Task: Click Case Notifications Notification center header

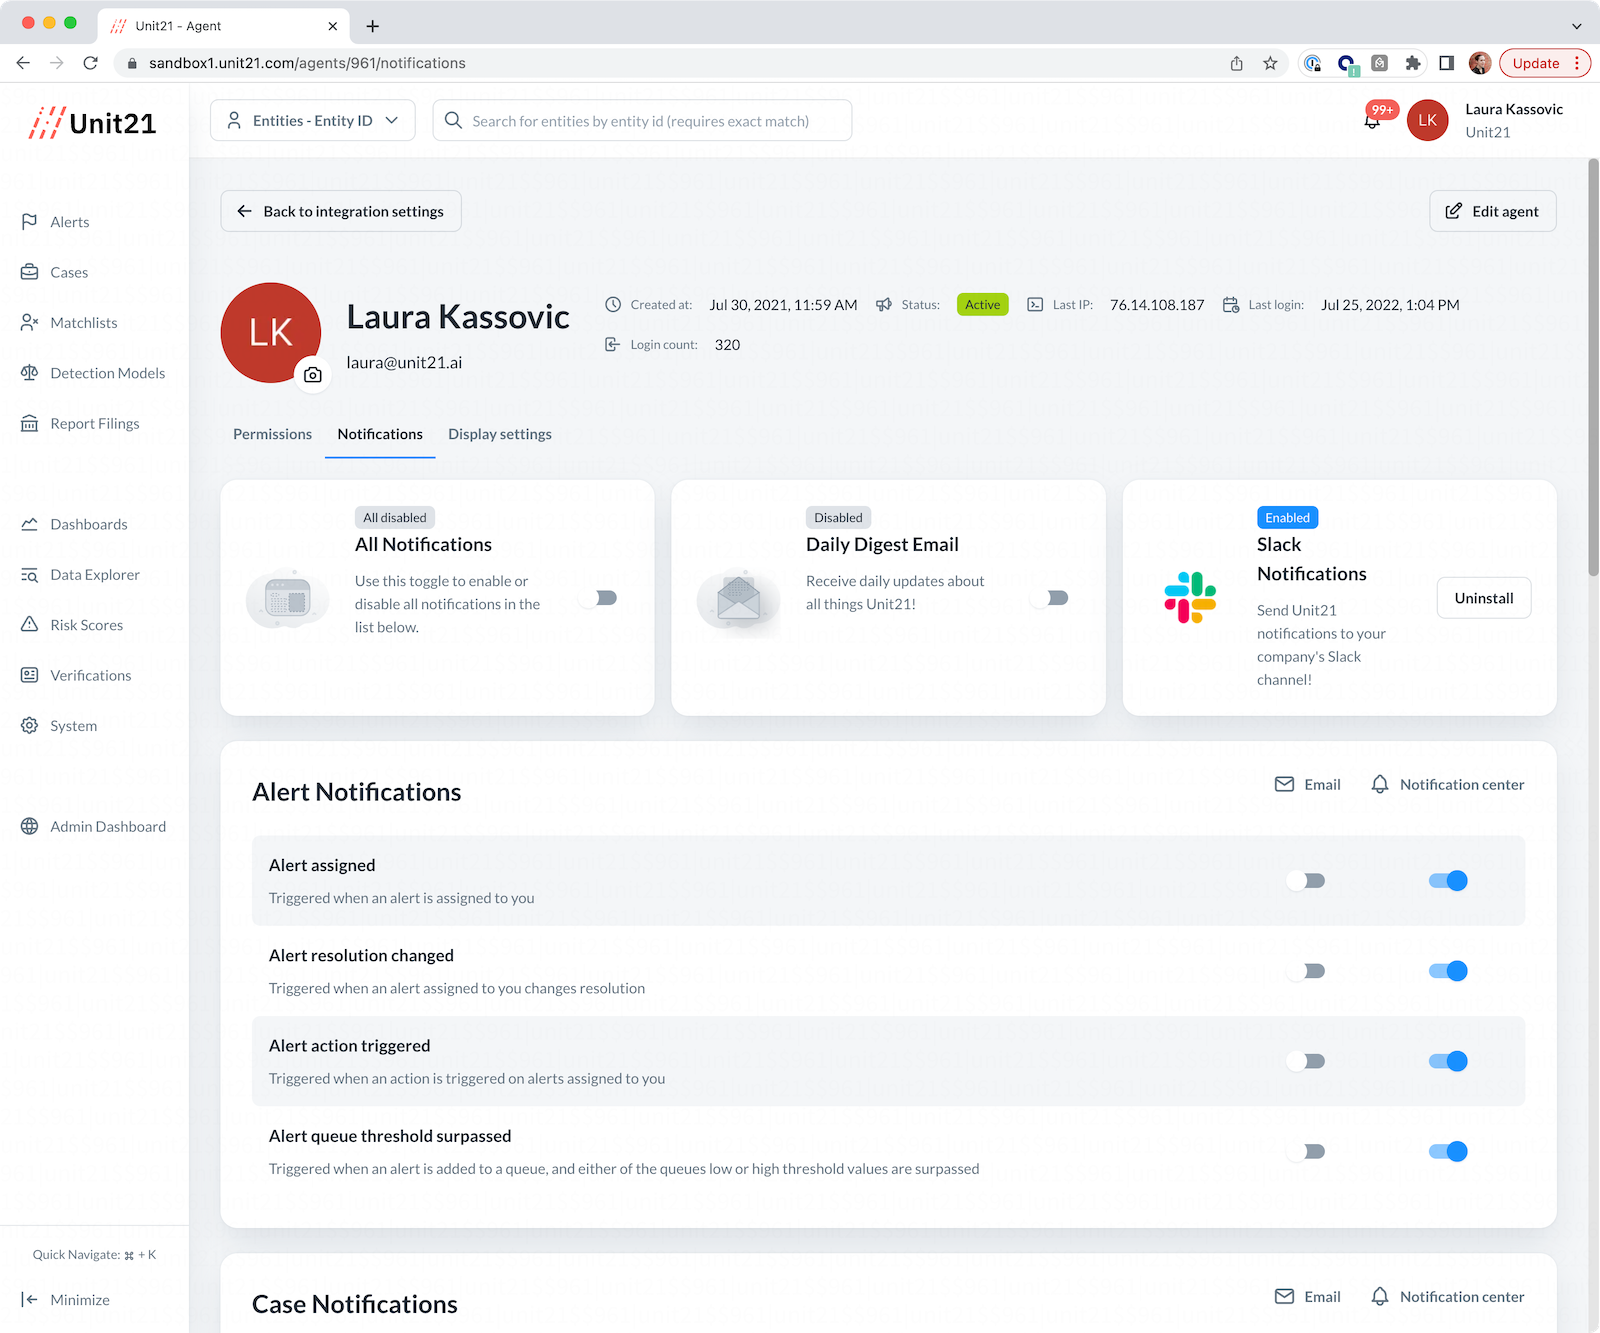Action: (1447, 1296)
